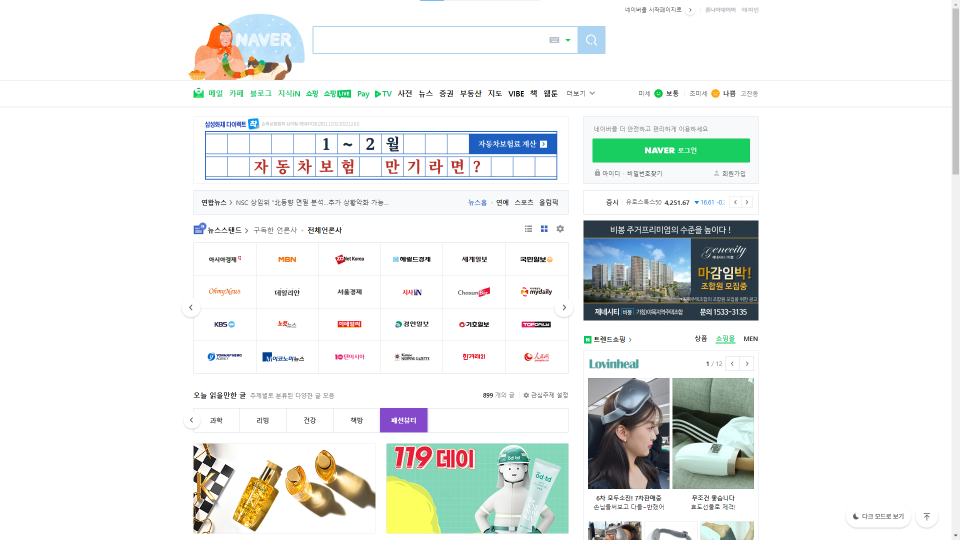Switch to 전체언론사 tab
960x540 pixels.
pos(324,230)
